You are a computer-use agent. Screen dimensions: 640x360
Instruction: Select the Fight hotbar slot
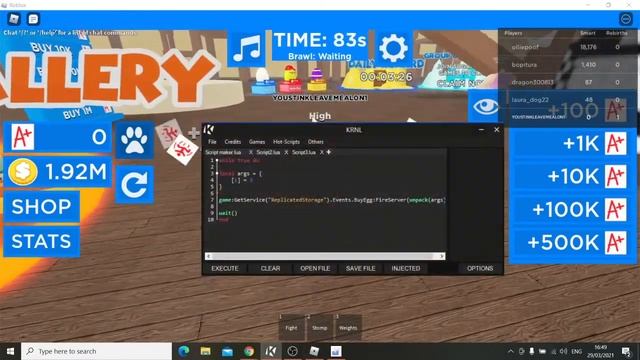(x=291, y=327)
